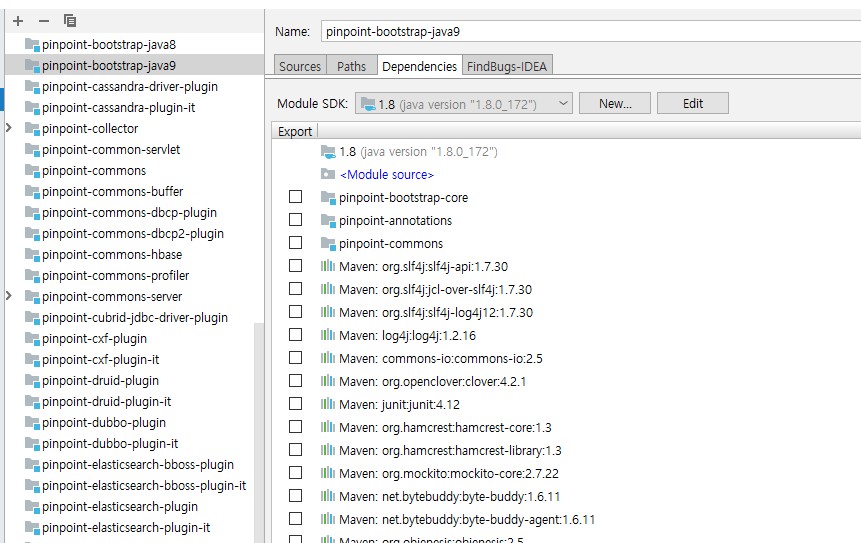Screen dimensions: 861x543
Task: Select the Dependencies tab
Action: pos(420,66)
